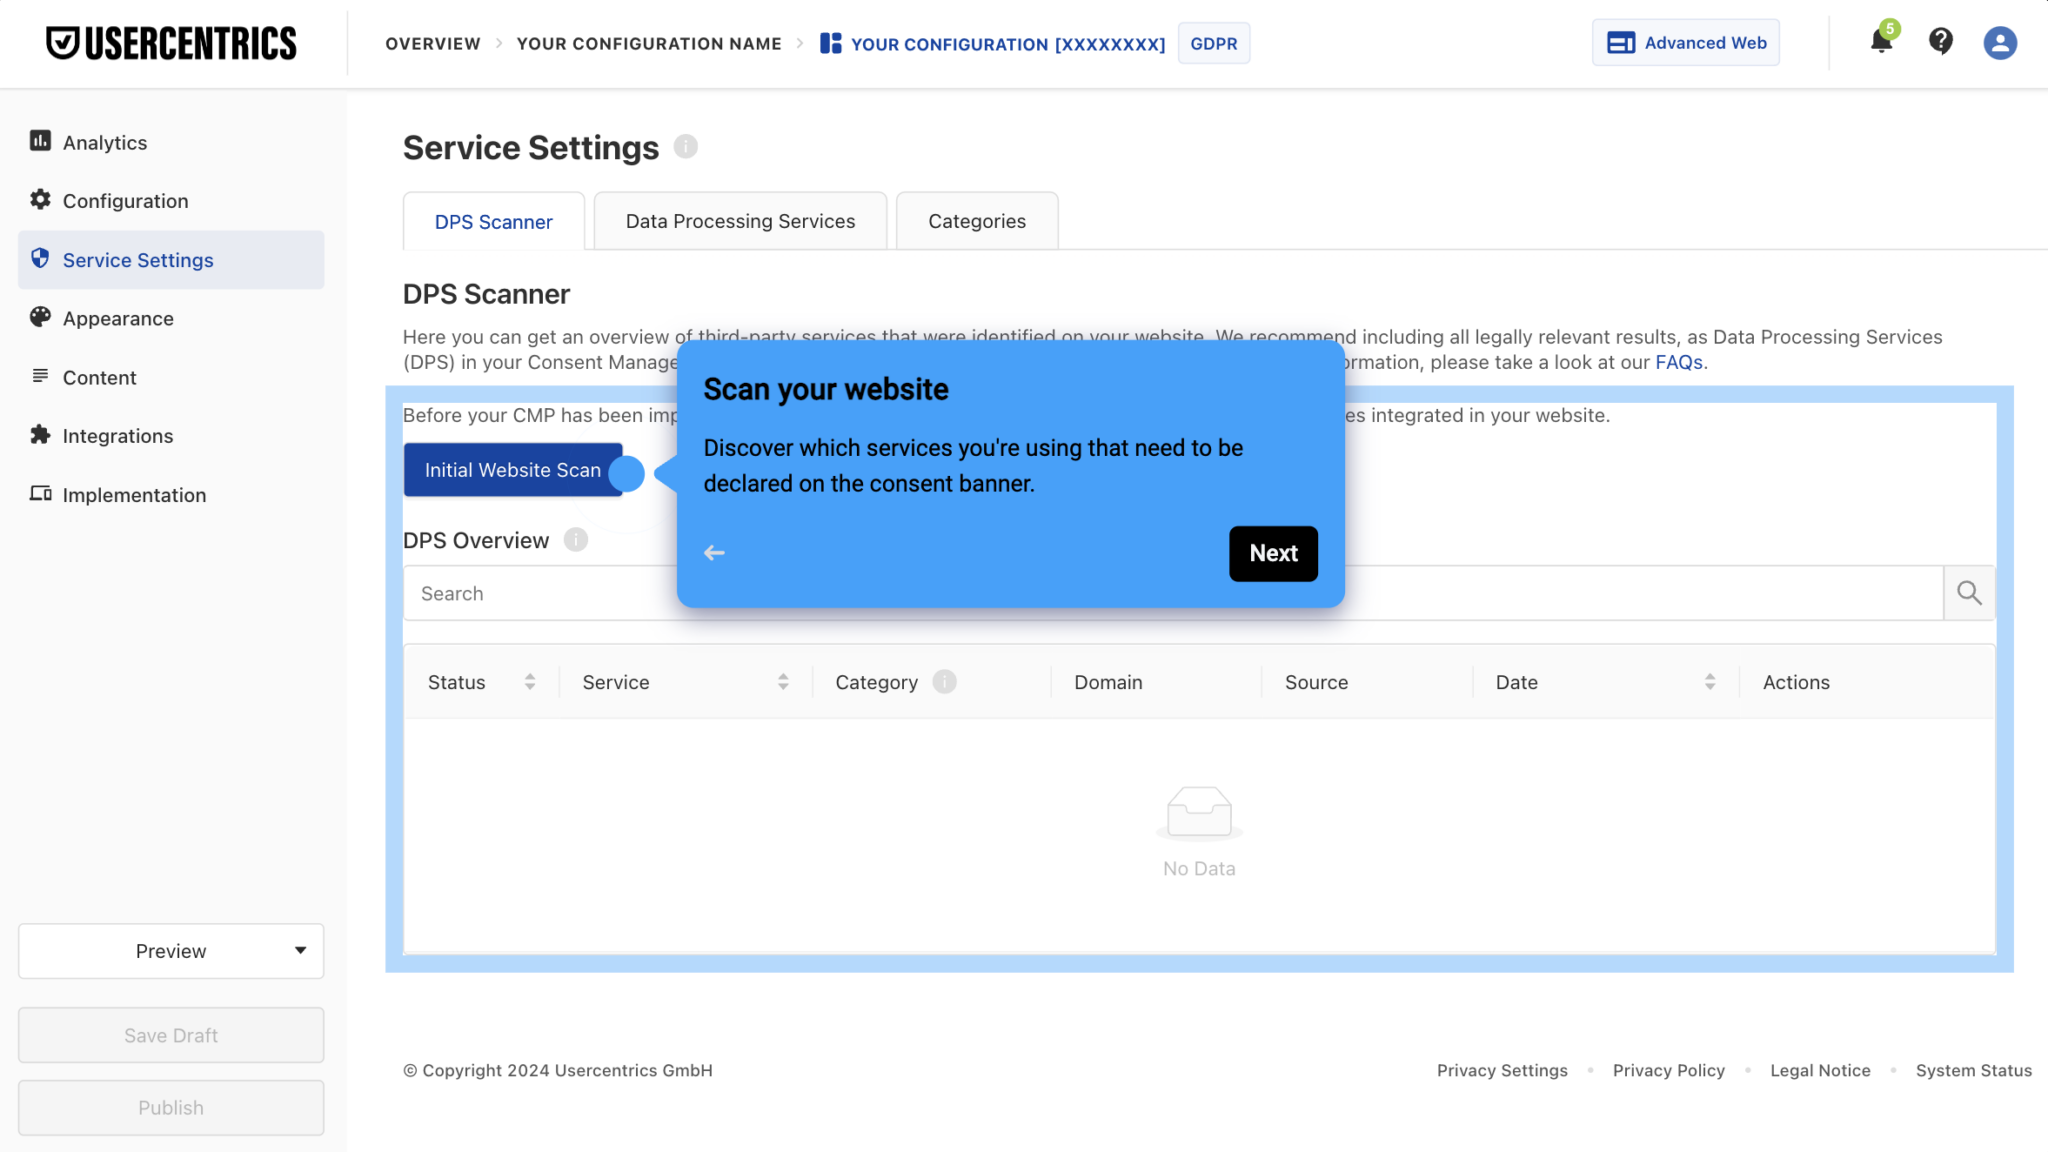Expand the Preview dropdown

pyautogui.click(x=170, y=951)
